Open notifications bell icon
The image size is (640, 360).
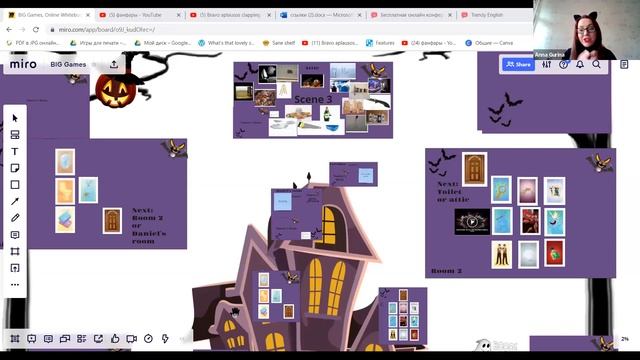click(580, 64)
